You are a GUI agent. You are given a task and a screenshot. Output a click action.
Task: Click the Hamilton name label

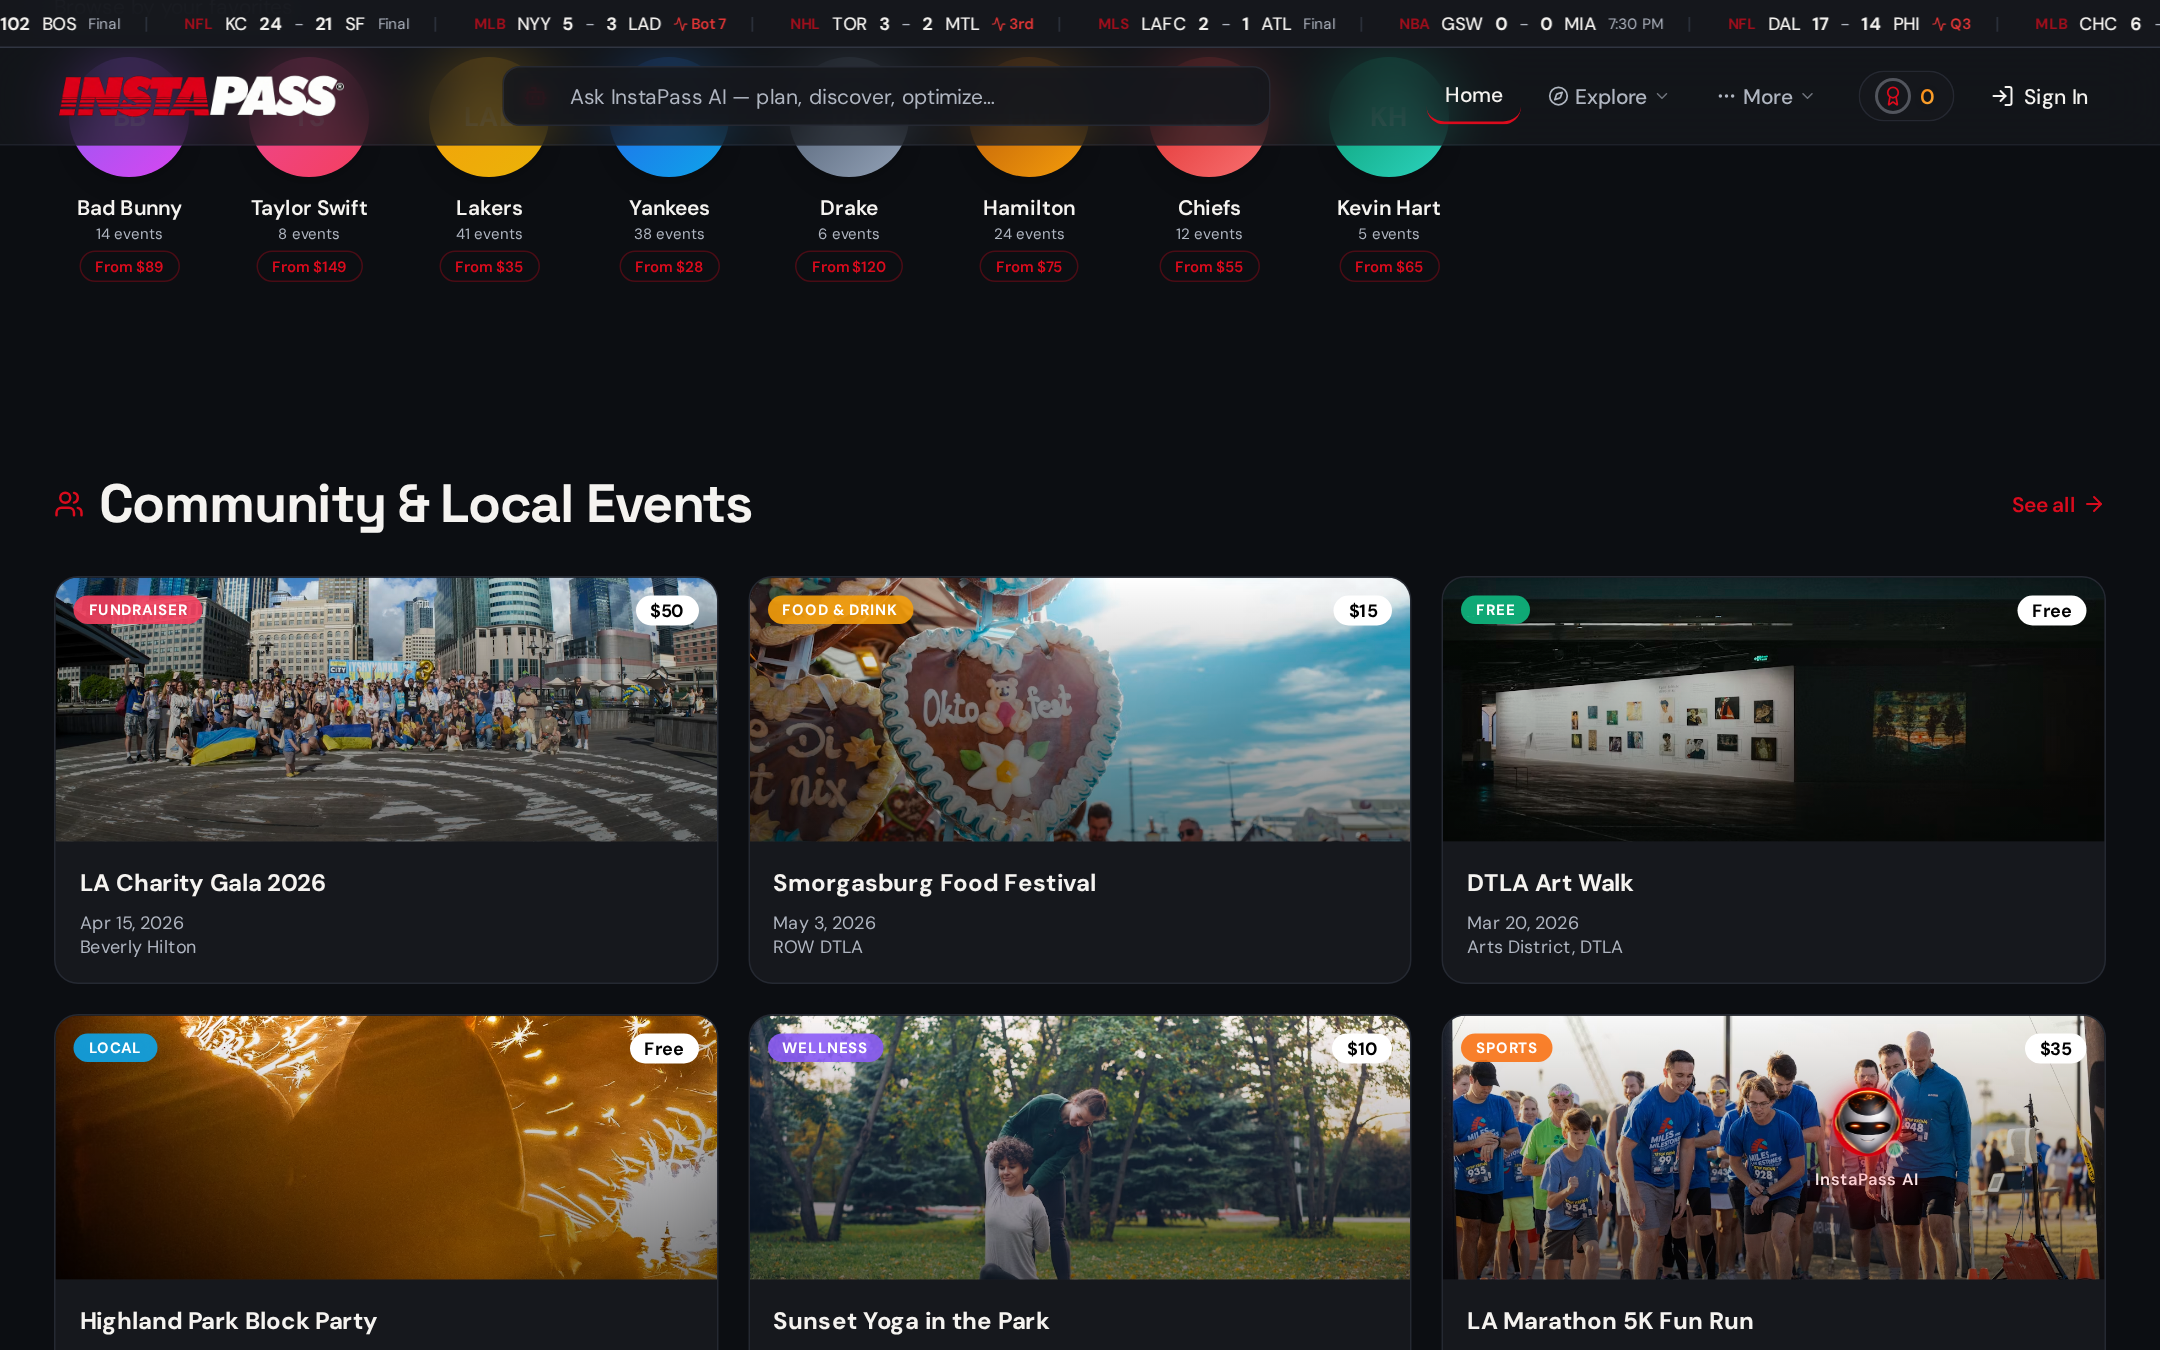[x=1029, y=208]
